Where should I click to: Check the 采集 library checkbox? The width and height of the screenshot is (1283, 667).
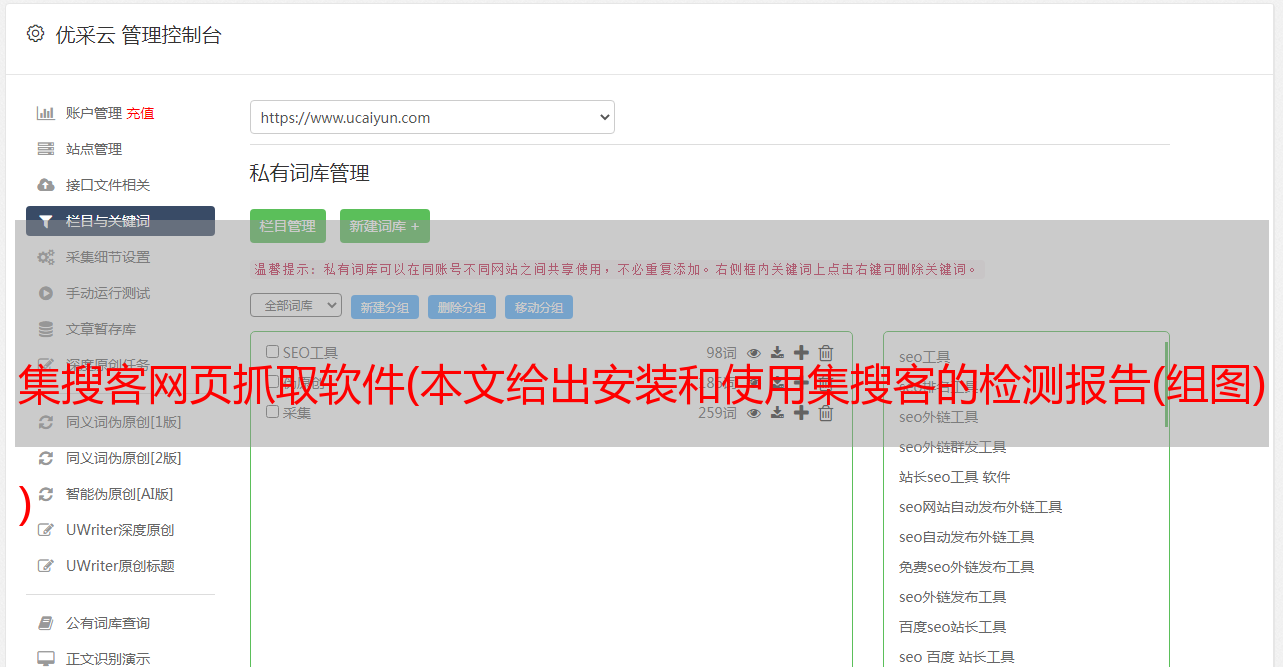[x=272, y=412]
